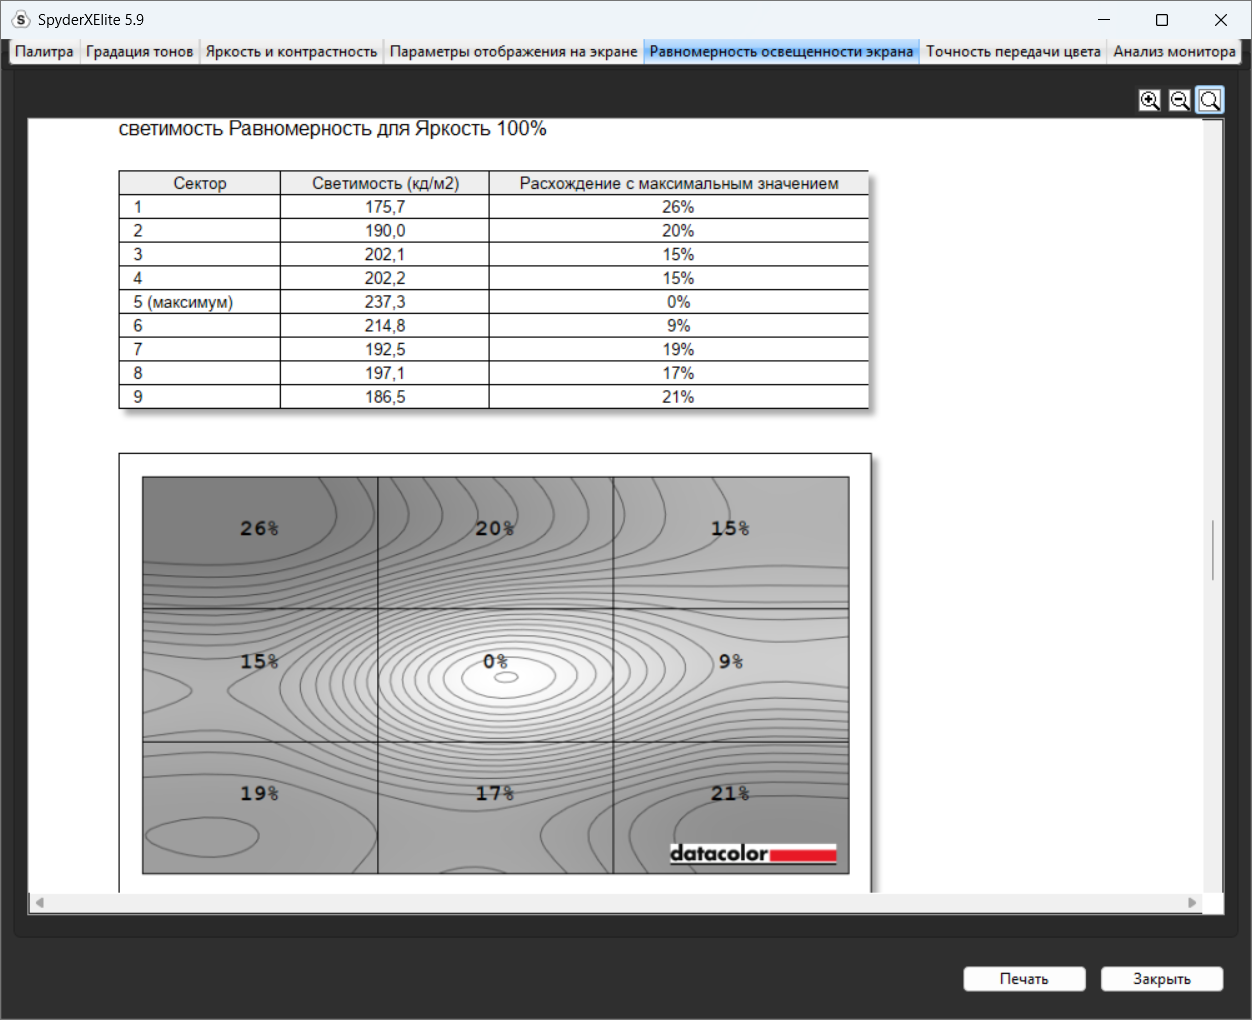Click luminance value 175,7
The image size is (1252, 1020).
385,207
